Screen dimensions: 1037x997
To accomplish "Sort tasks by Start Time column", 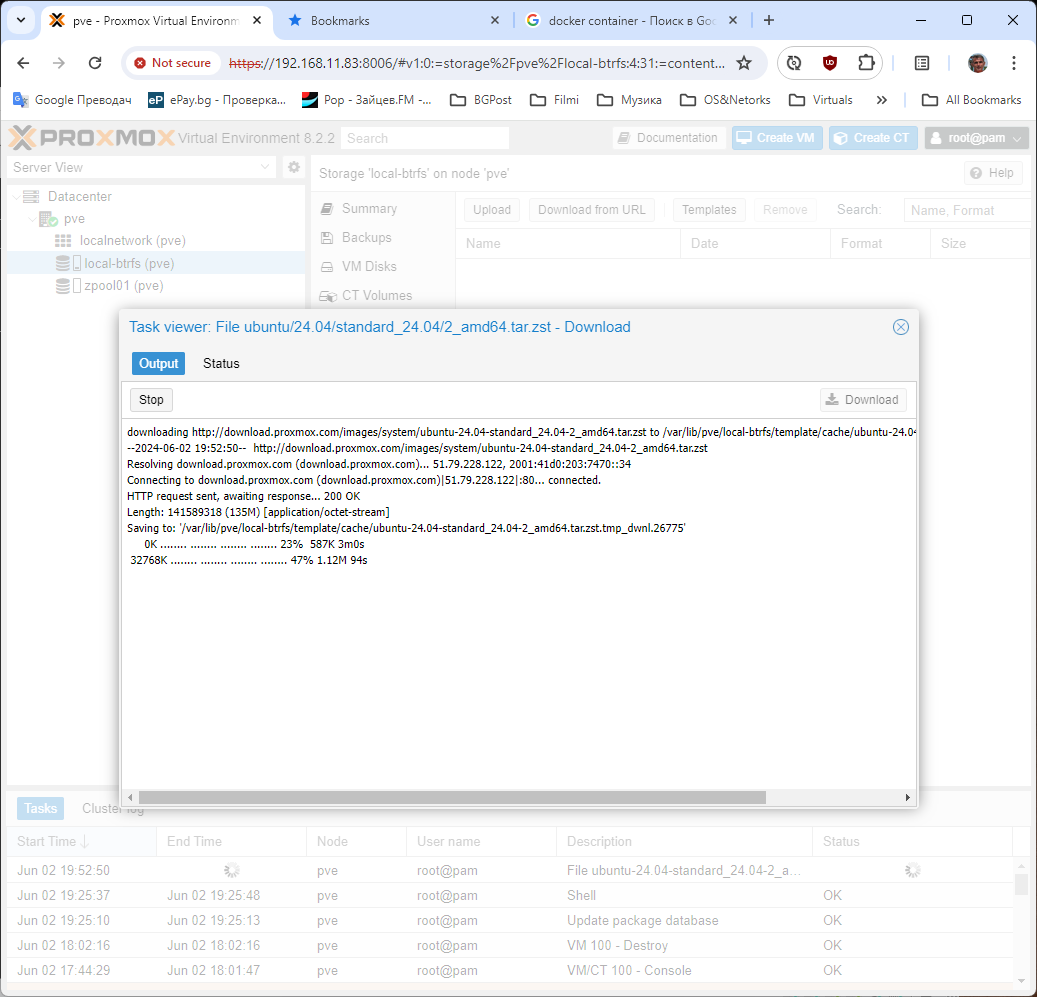I will point(81,842).
